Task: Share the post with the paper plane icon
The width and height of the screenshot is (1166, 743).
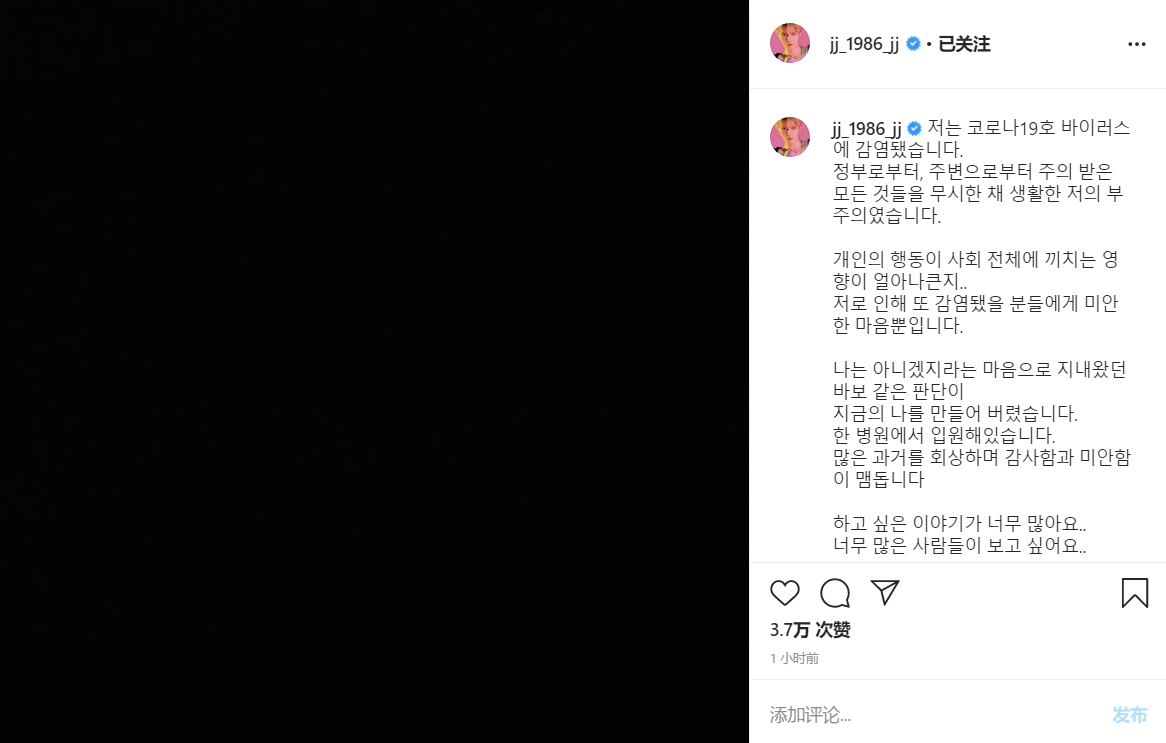Action: tap(885, 592)
